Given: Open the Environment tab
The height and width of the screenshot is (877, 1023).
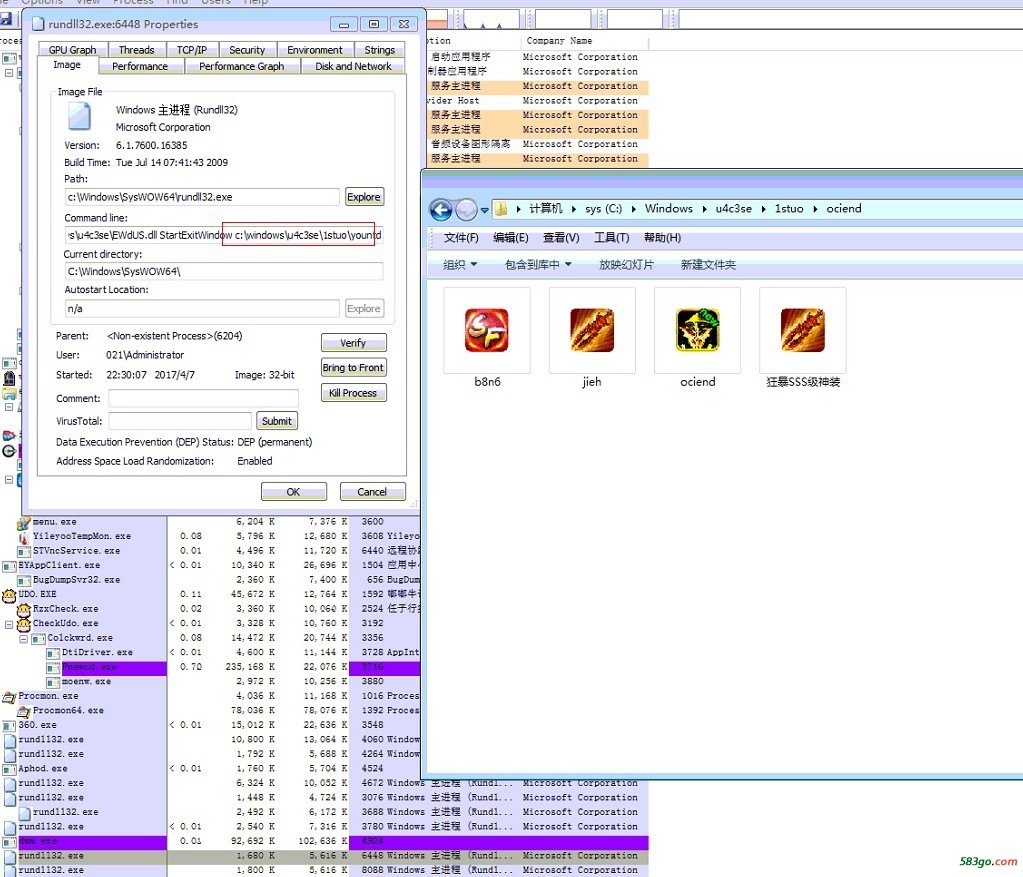Looking at the screenshot, I should [x=314, y=50].
